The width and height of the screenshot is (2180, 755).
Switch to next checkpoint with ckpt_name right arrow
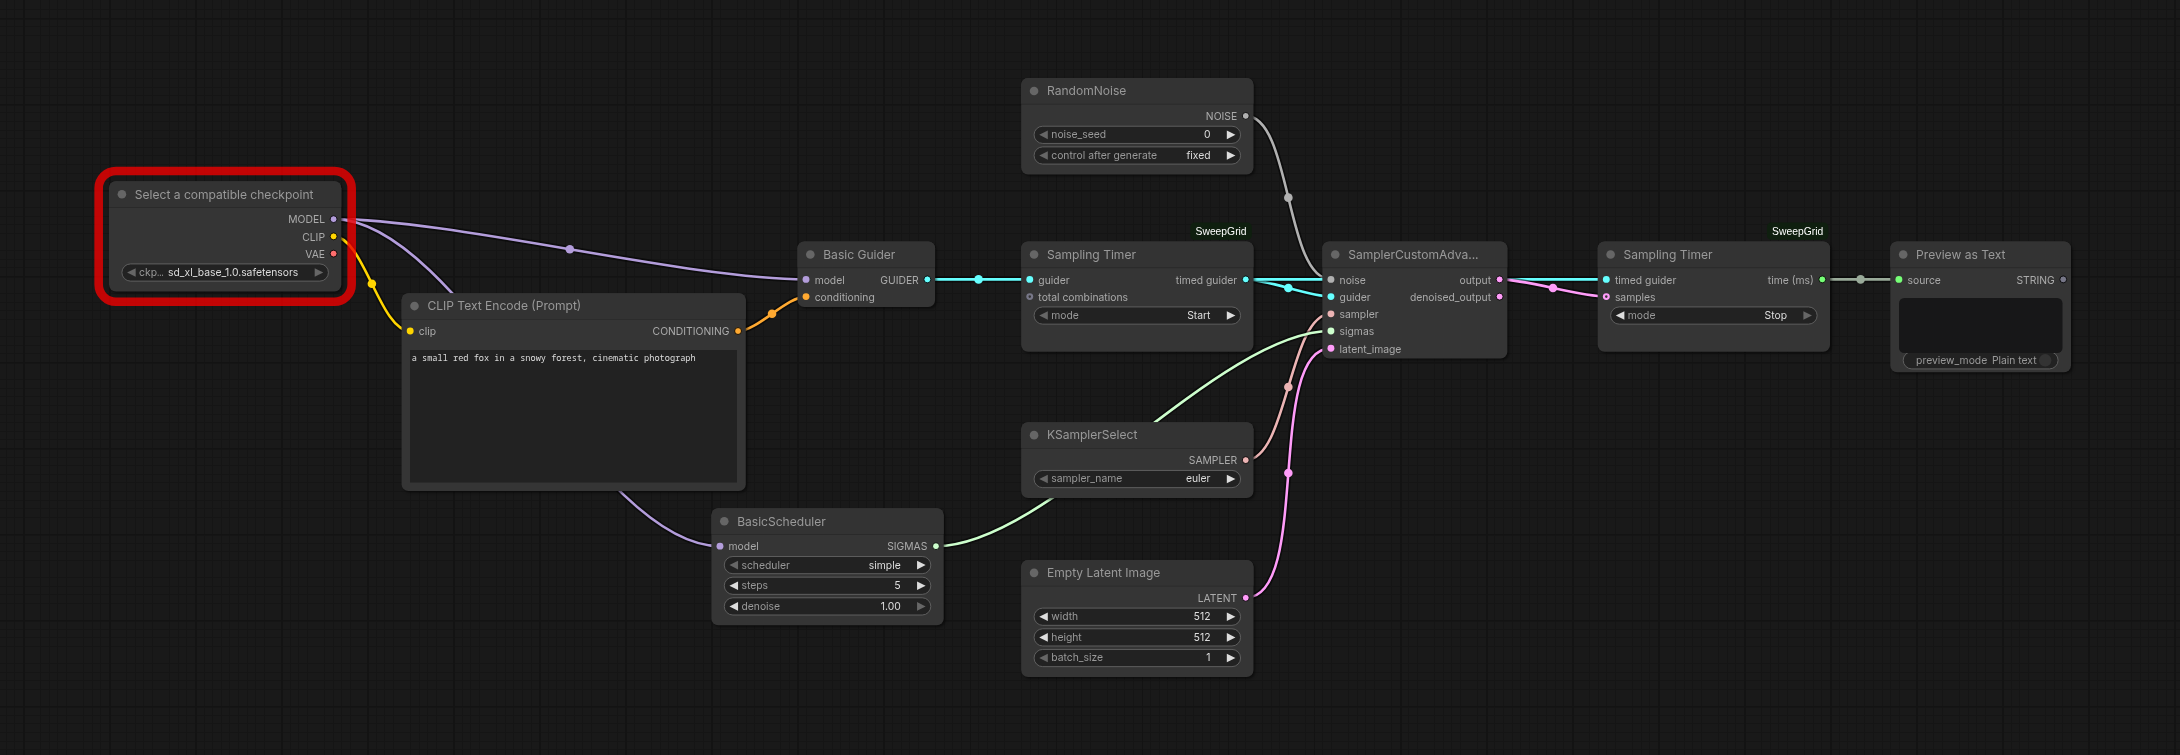[319, 272]
